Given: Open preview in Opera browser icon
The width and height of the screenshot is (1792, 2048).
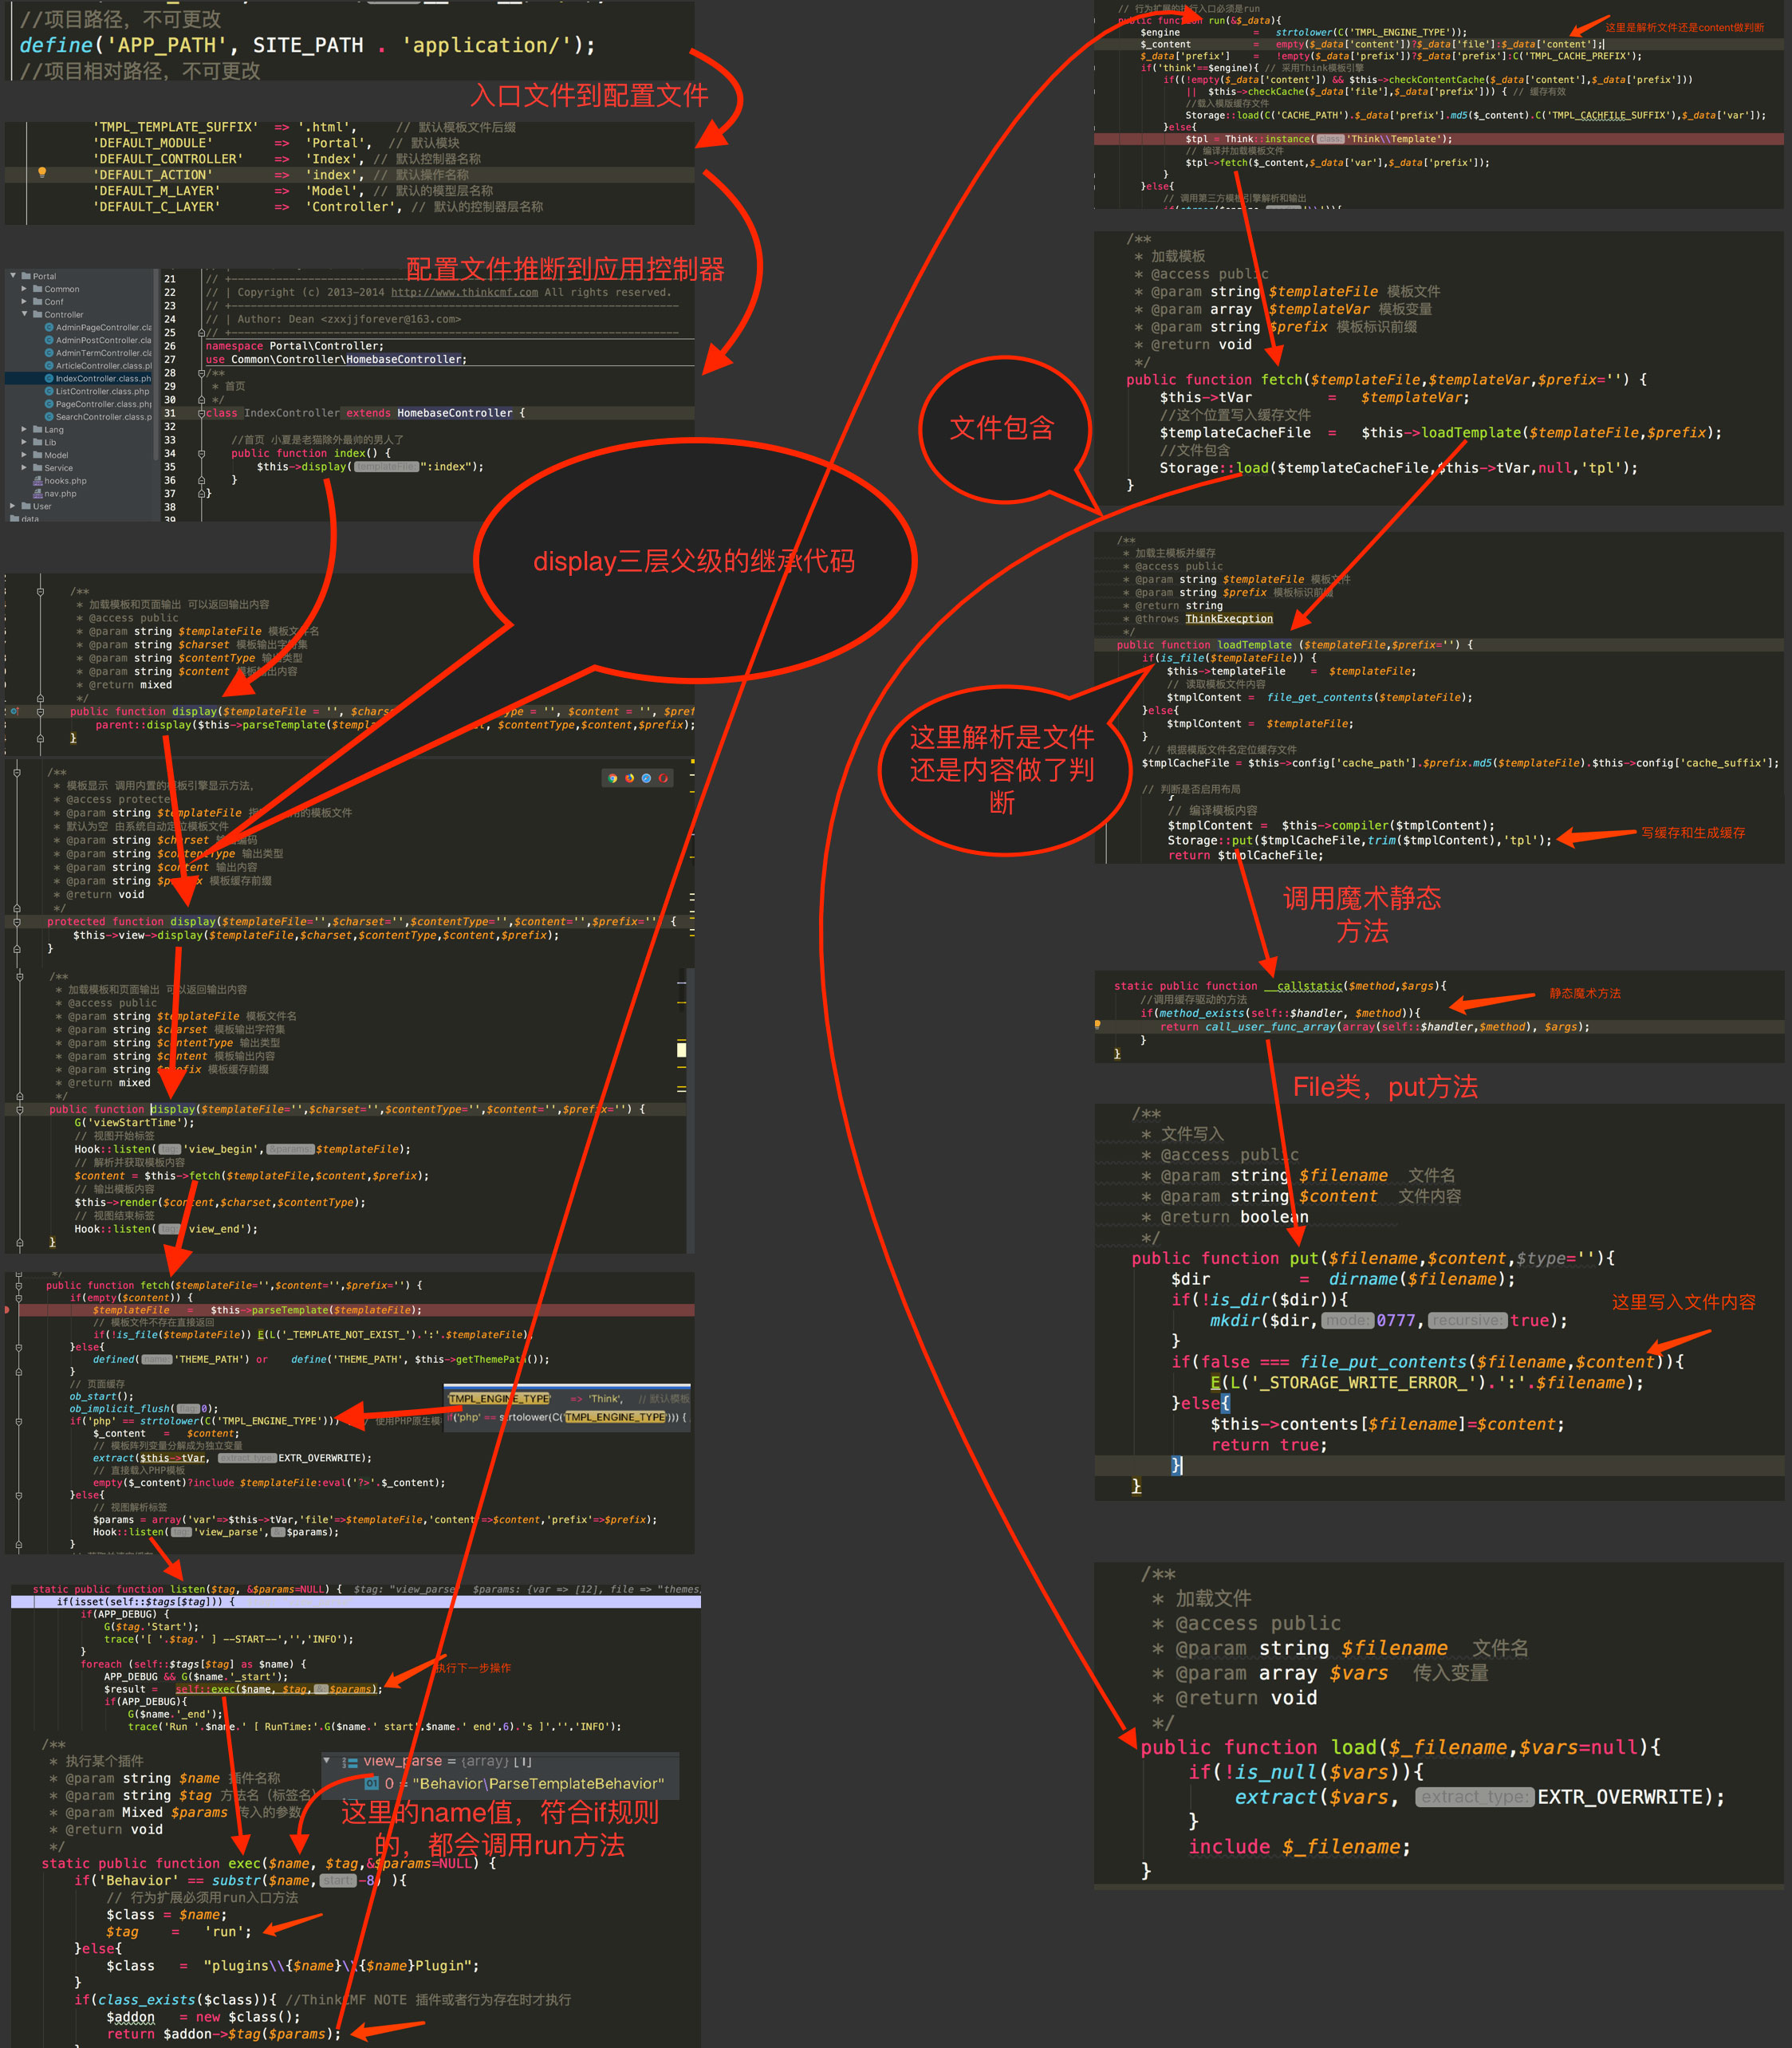Looking at the screenshot, I should (x=664, y=779).
